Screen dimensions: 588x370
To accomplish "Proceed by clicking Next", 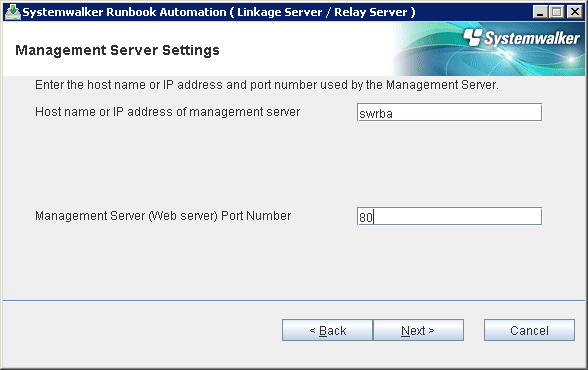I will 418,330.
